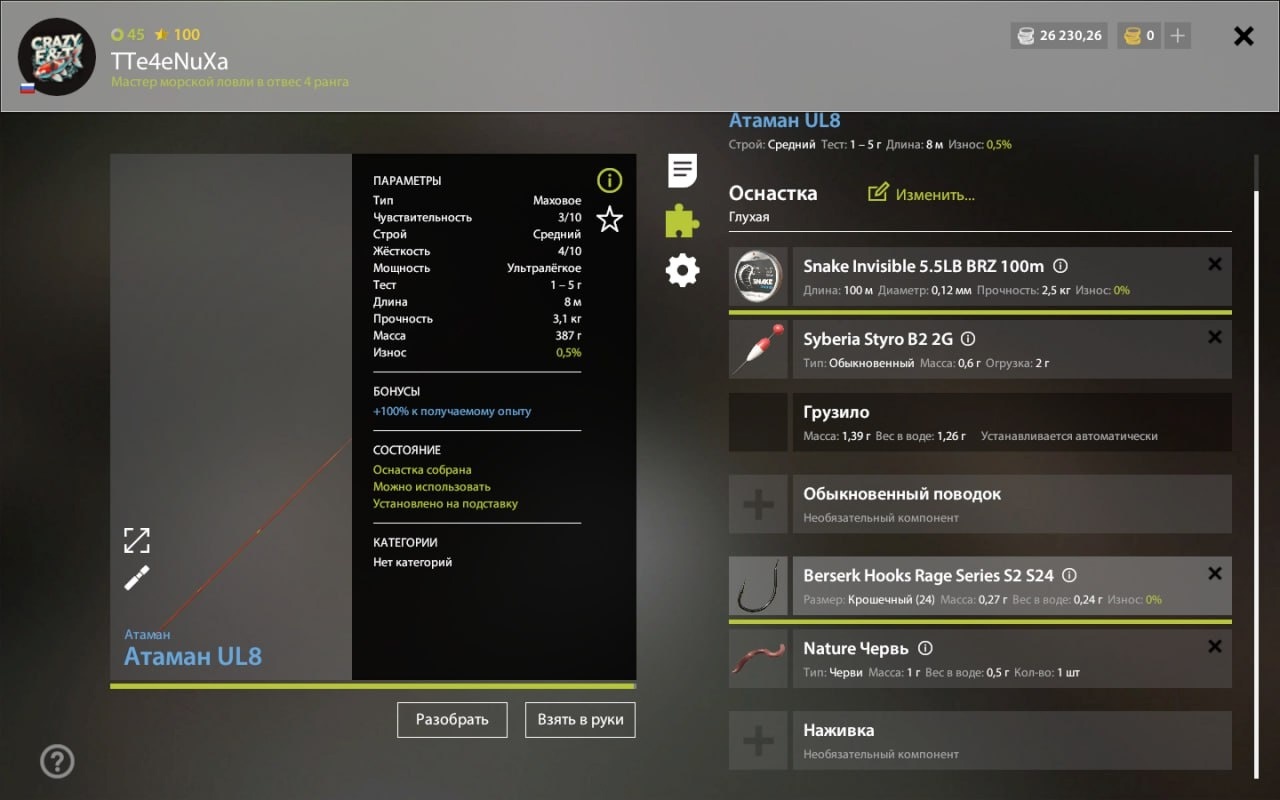Click the rod Мощность value Ультралёгкое
Image resolution: width=1280 pixels, height=800 pixels.
[544, 268]
